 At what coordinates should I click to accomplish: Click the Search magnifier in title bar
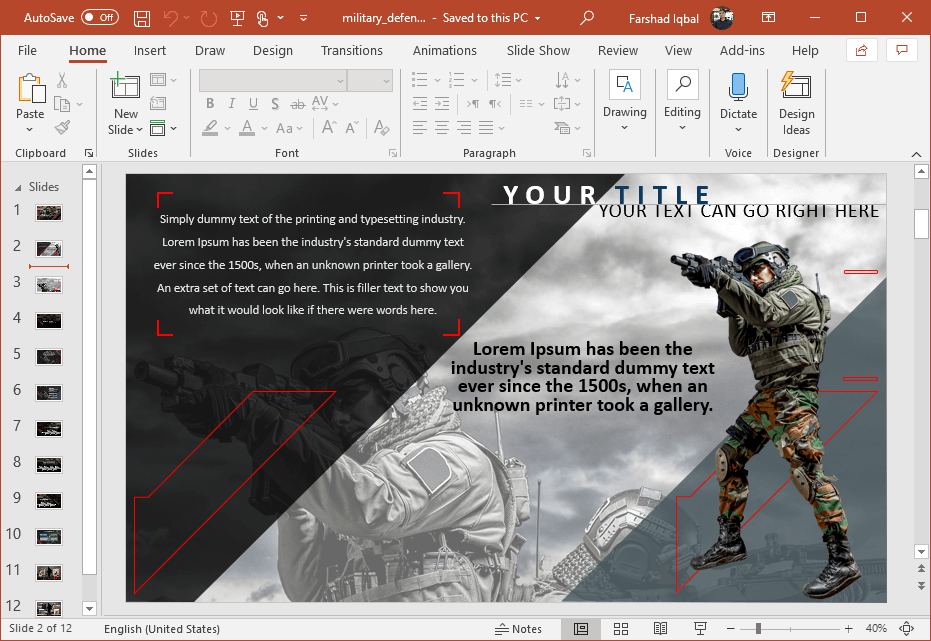point(587,18)
